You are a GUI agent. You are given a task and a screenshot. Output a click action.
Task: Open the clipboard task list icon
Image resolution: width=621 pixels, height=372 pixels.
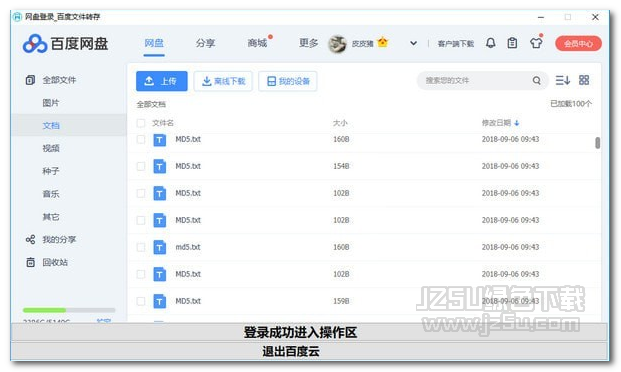coord(512,43)
